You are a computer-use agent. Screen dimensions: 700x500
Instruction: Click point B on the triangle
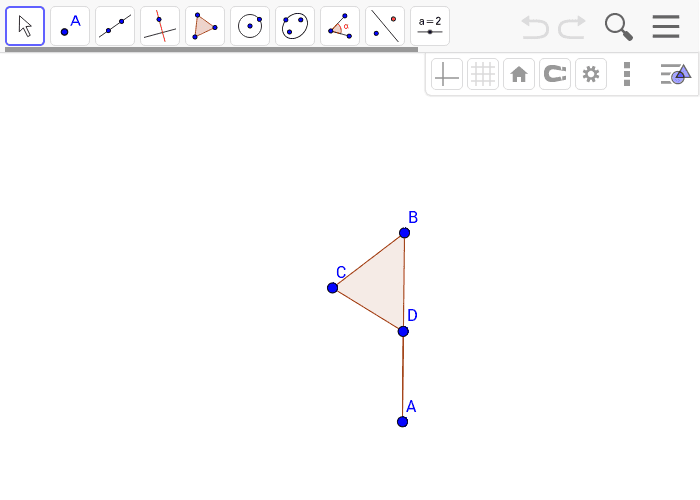404,233
